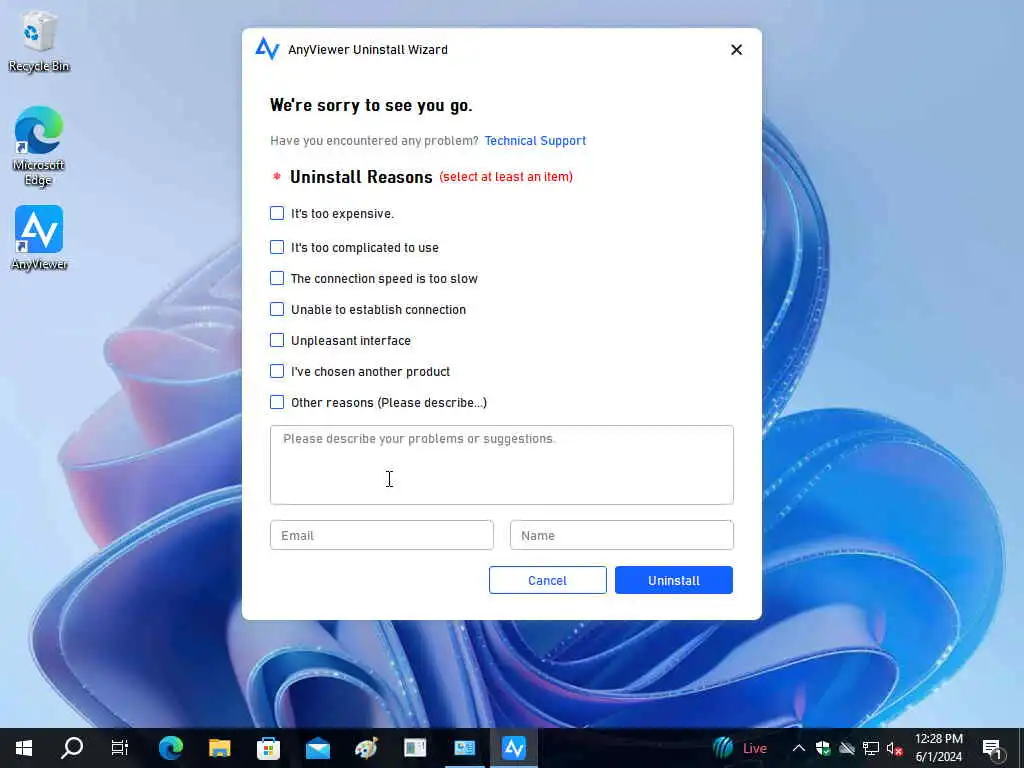This screenshot has height=768, width=1024.
Task: Check "It's too complicated to use"
Action: pyautogui.click(x=277, y=247)
